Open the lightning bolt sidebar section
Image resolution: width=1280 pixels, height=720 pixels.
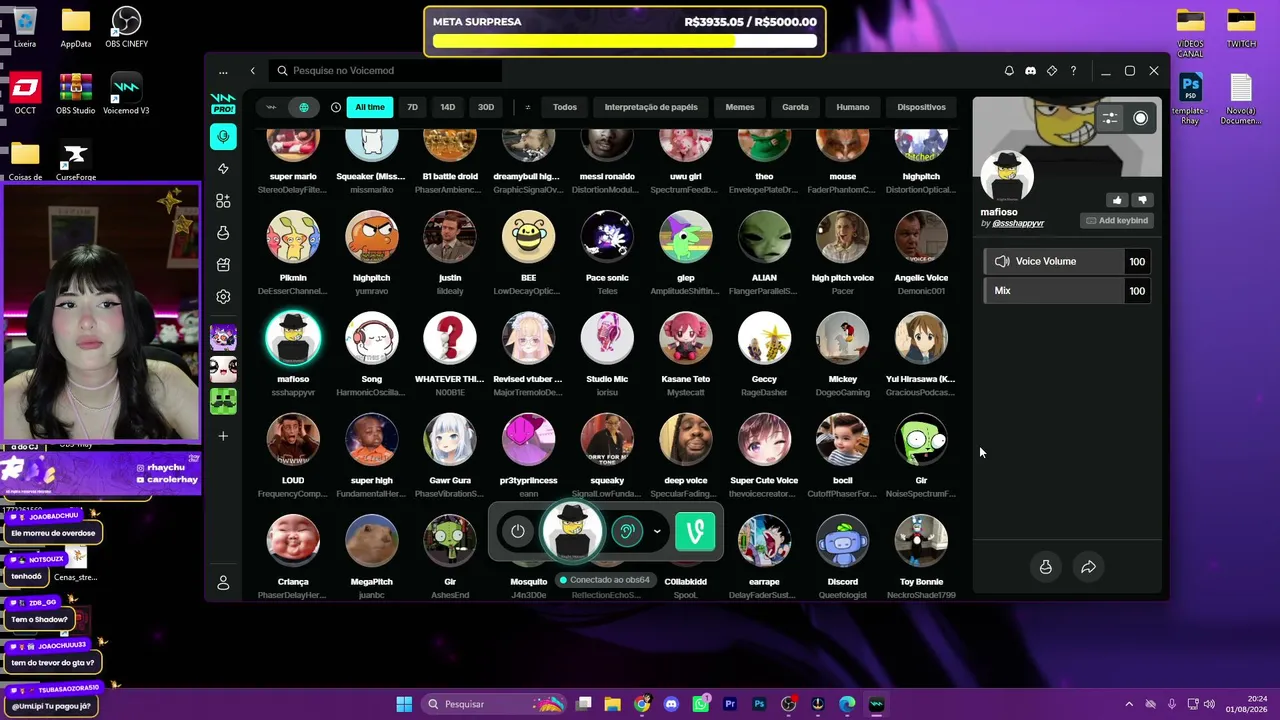coord(223,169)
